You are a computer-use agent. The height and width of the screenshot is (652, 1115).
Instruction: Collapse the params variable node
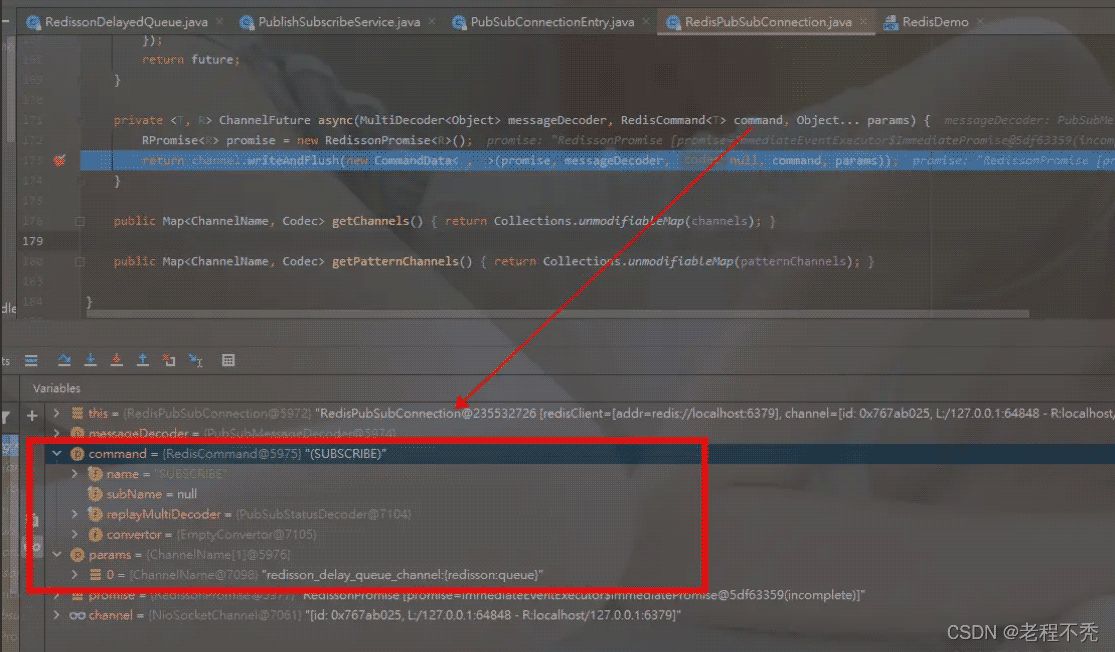(57, 554)
